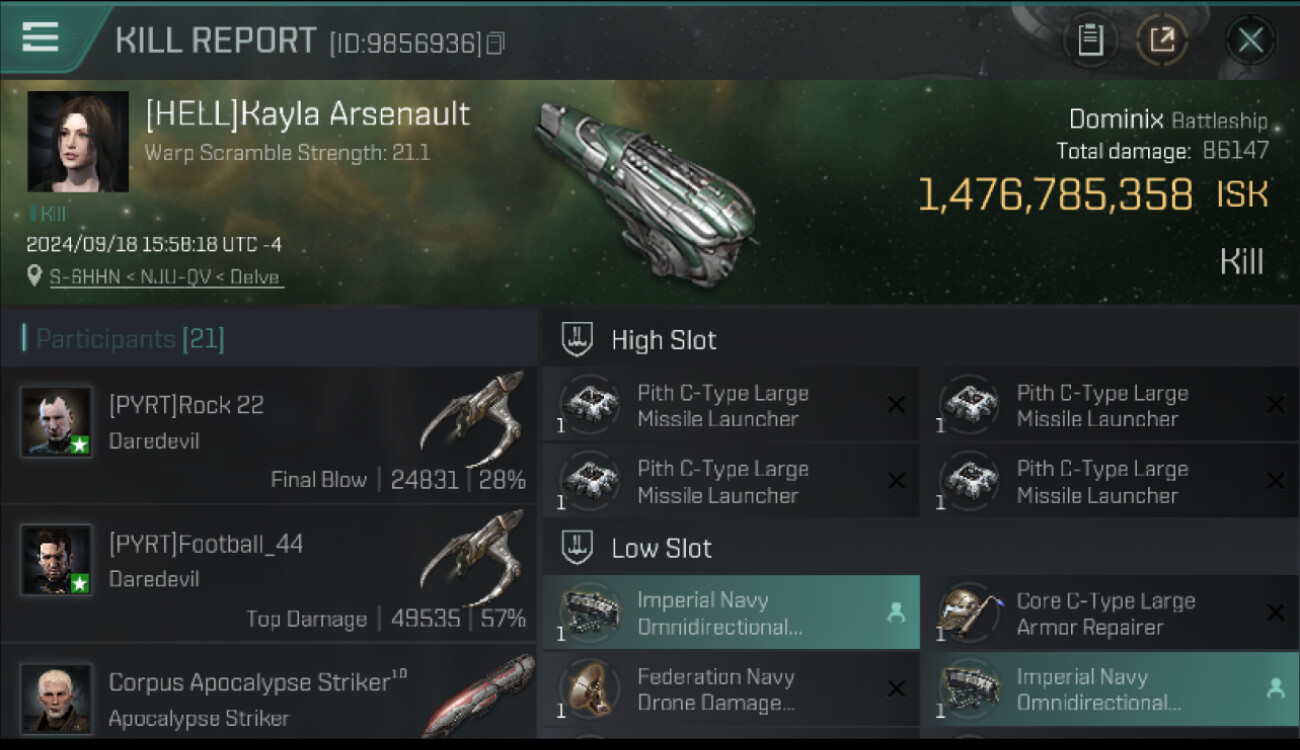
Task: Select Football_44's portrait
Action: pyautogui.click(x=56, y=559)
